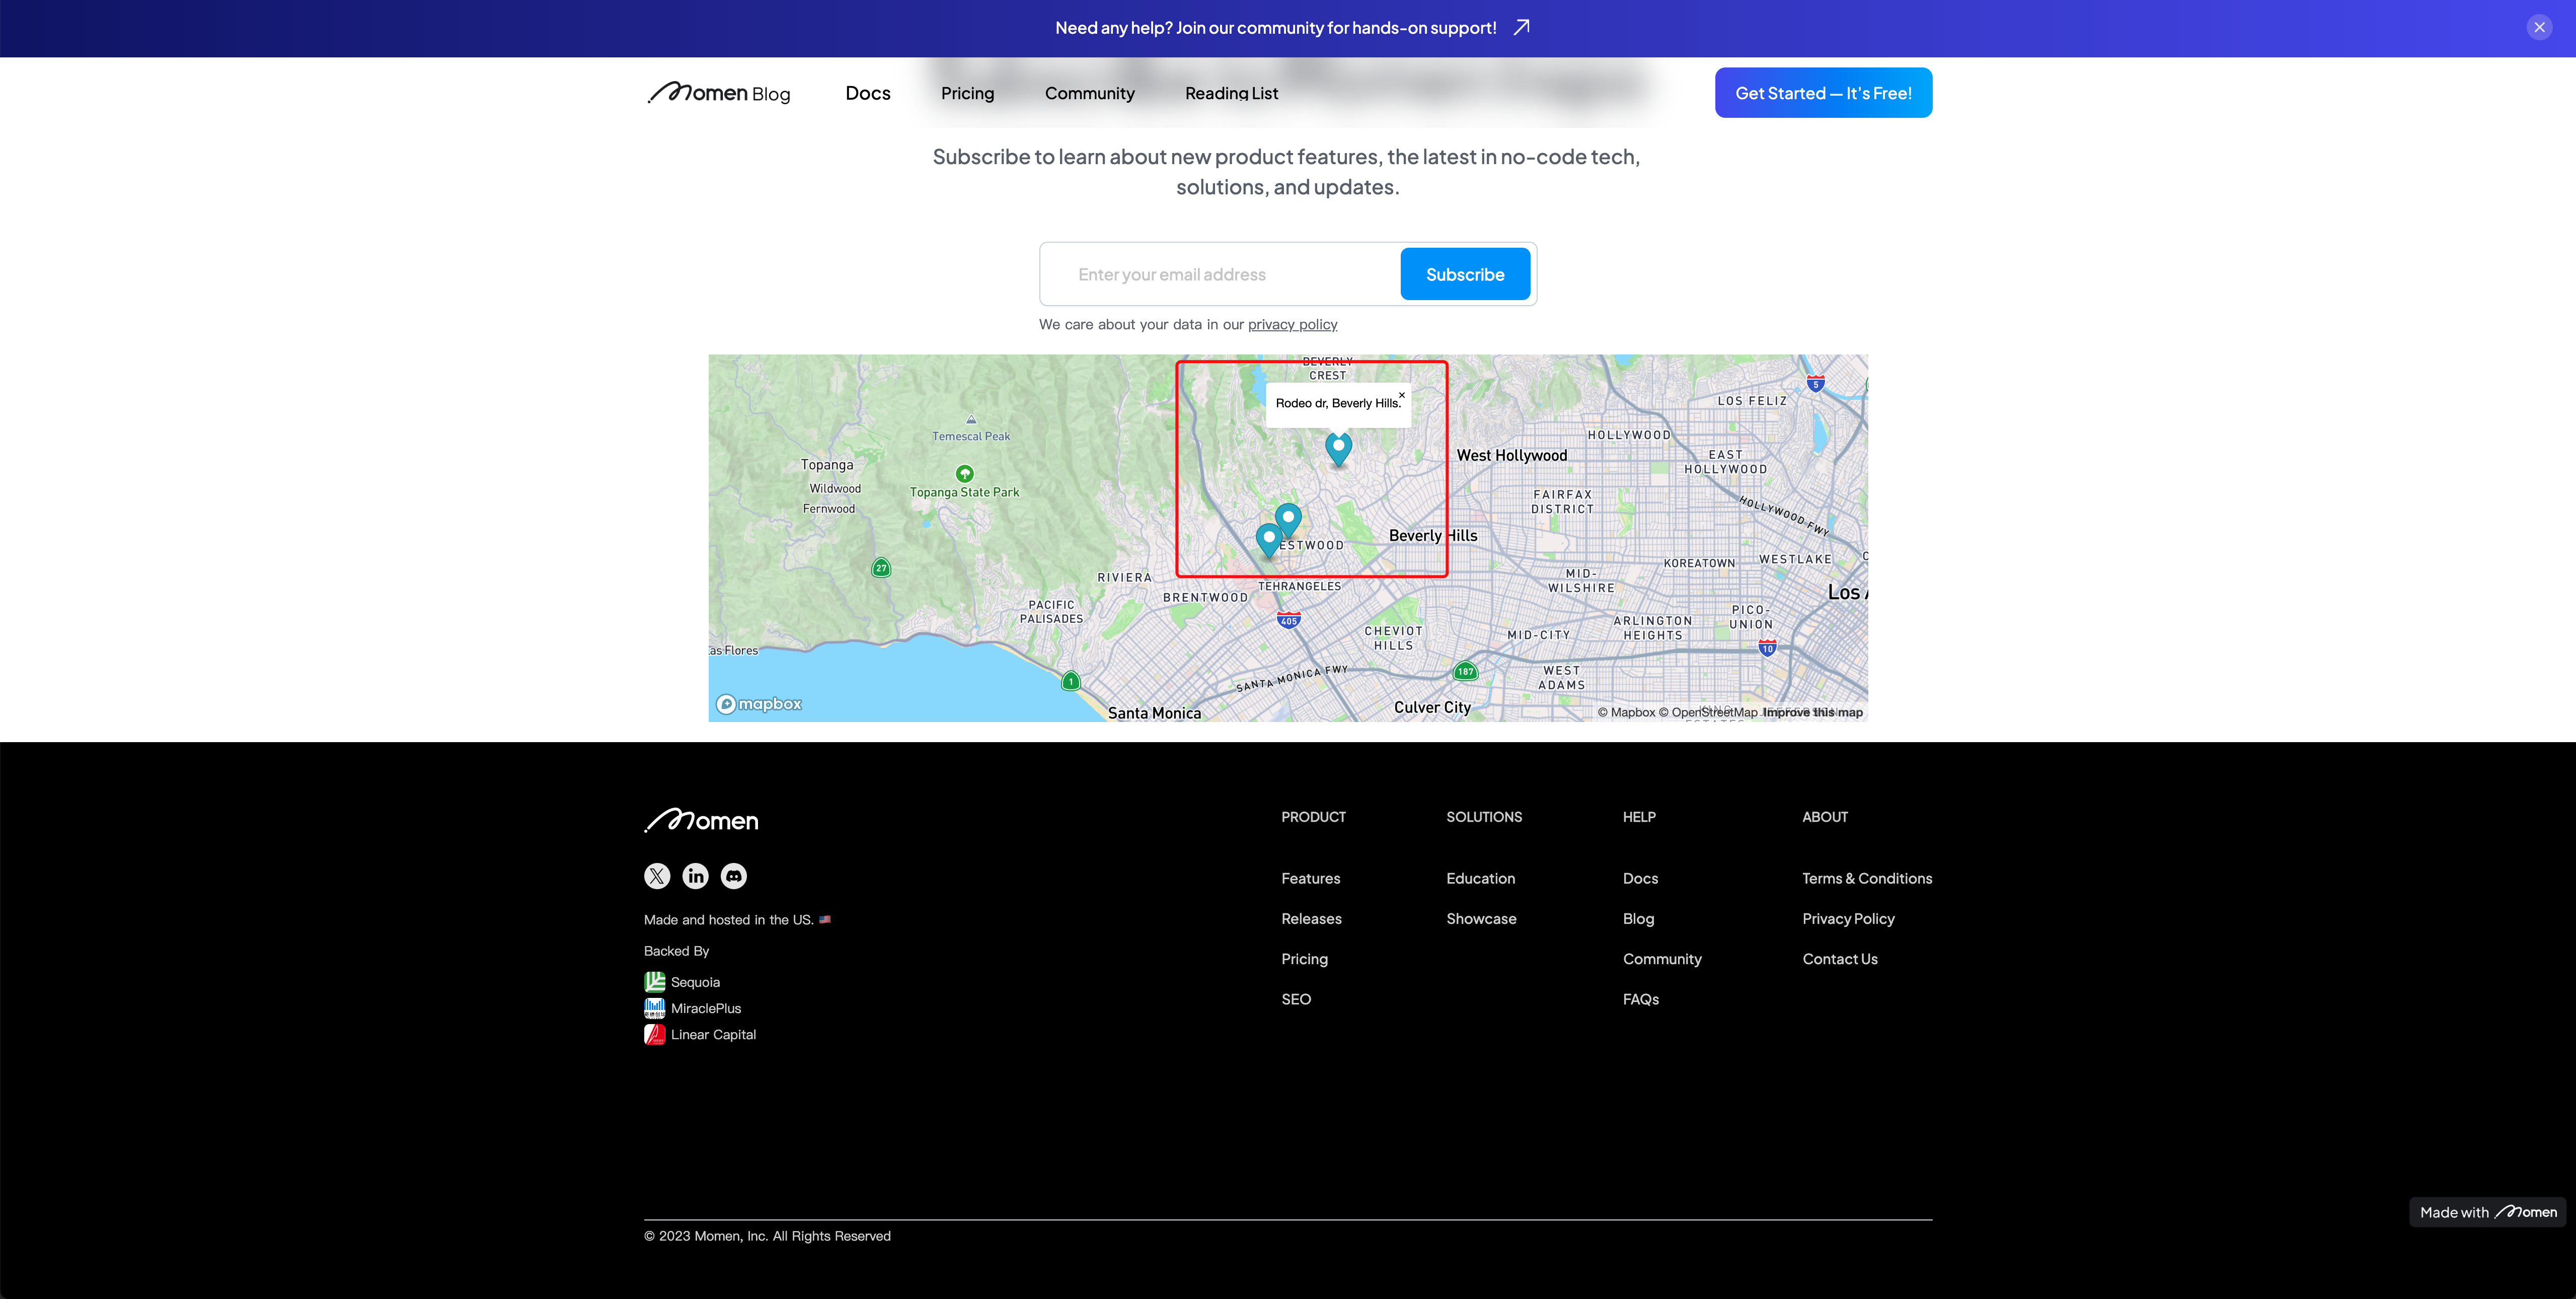The image size is (2576, 1299).
Task: Open the community support arrow icon in banner
Action: click(1521, 27)
